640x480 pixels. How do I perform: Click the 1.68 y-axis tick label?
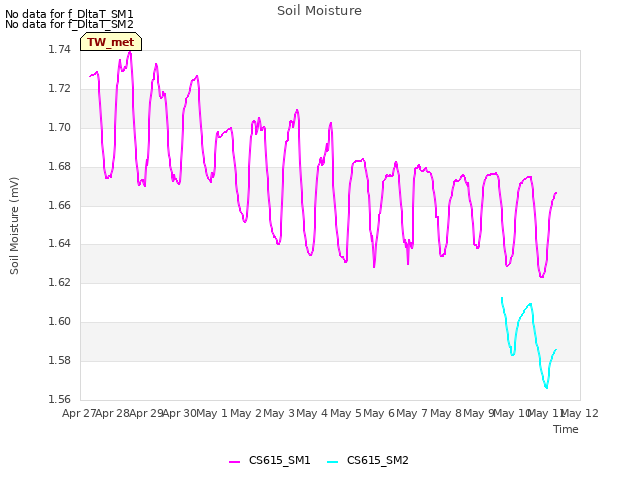(x=60, y=167)
